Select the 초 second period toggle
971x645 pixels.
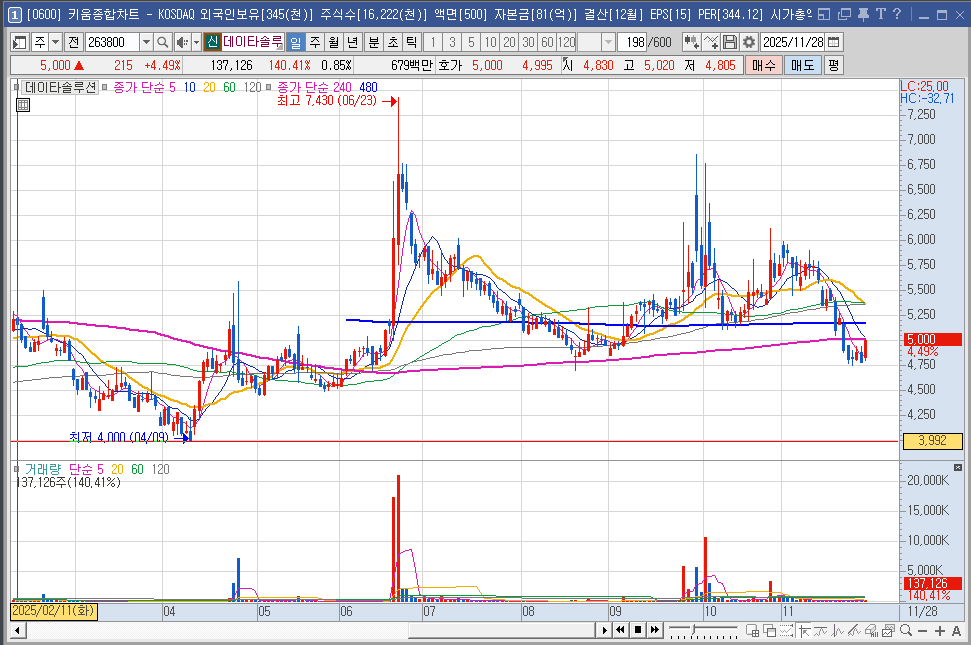pos(393,42)
